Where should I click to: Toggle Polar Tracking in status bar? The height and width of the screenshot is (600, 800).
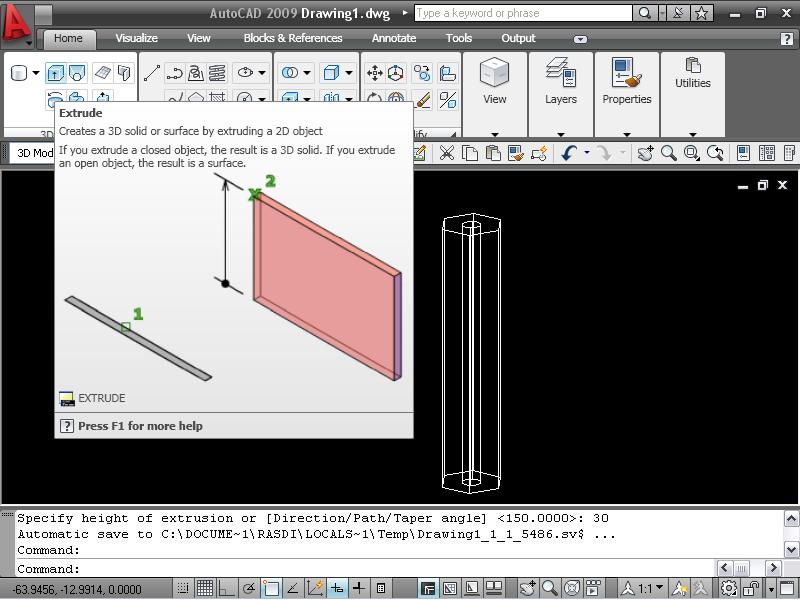coord(249,588)
